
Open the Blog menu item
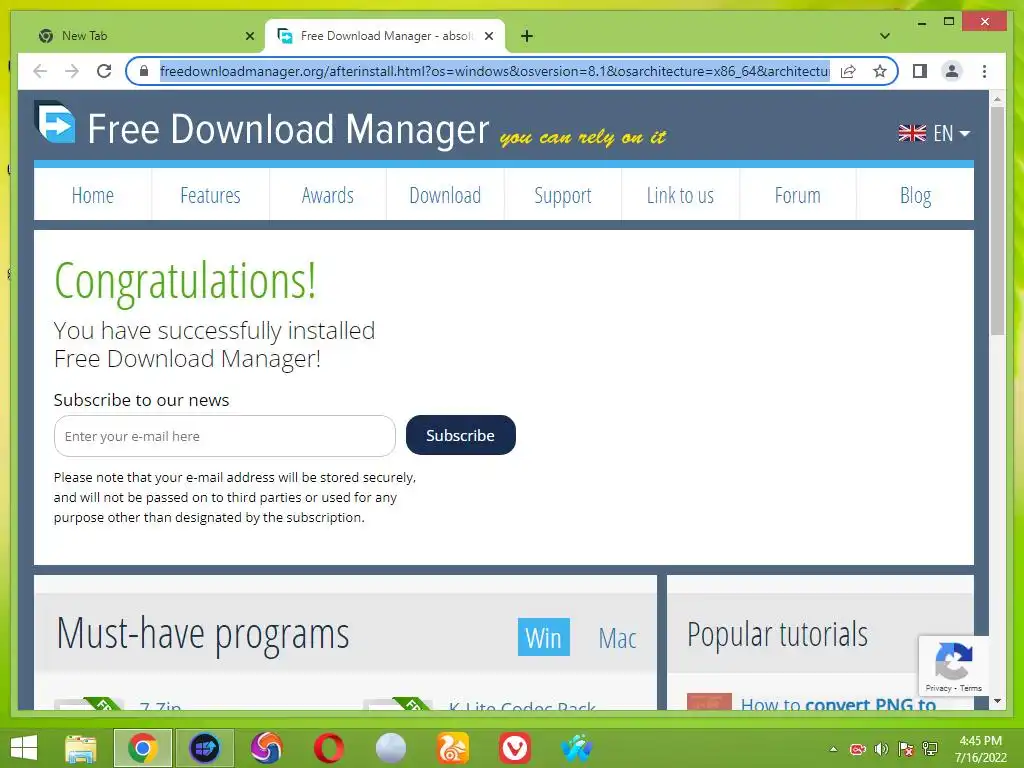915,195
